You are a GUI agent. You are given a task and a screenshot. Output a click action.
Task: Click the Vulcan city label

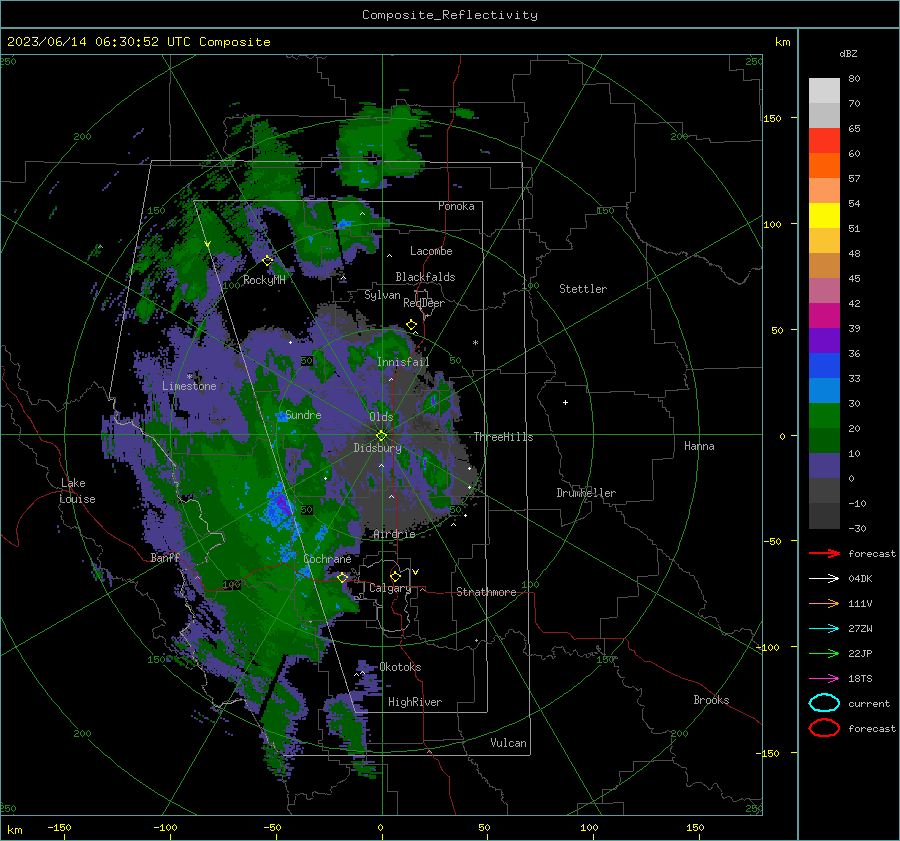[x=508, y=743]
